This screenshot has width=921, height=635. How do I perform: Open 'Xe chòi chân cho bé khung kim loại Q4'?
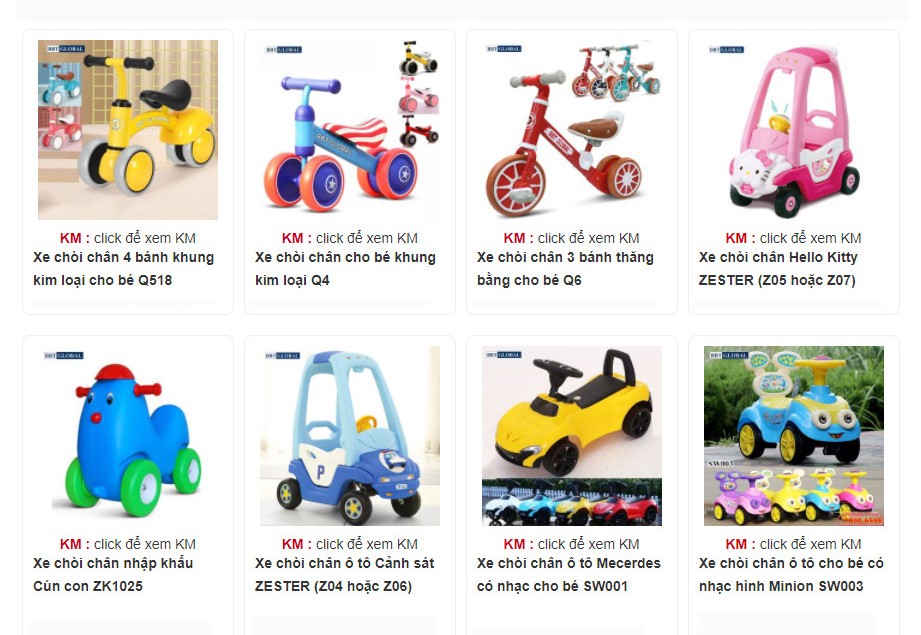point(345,268)
